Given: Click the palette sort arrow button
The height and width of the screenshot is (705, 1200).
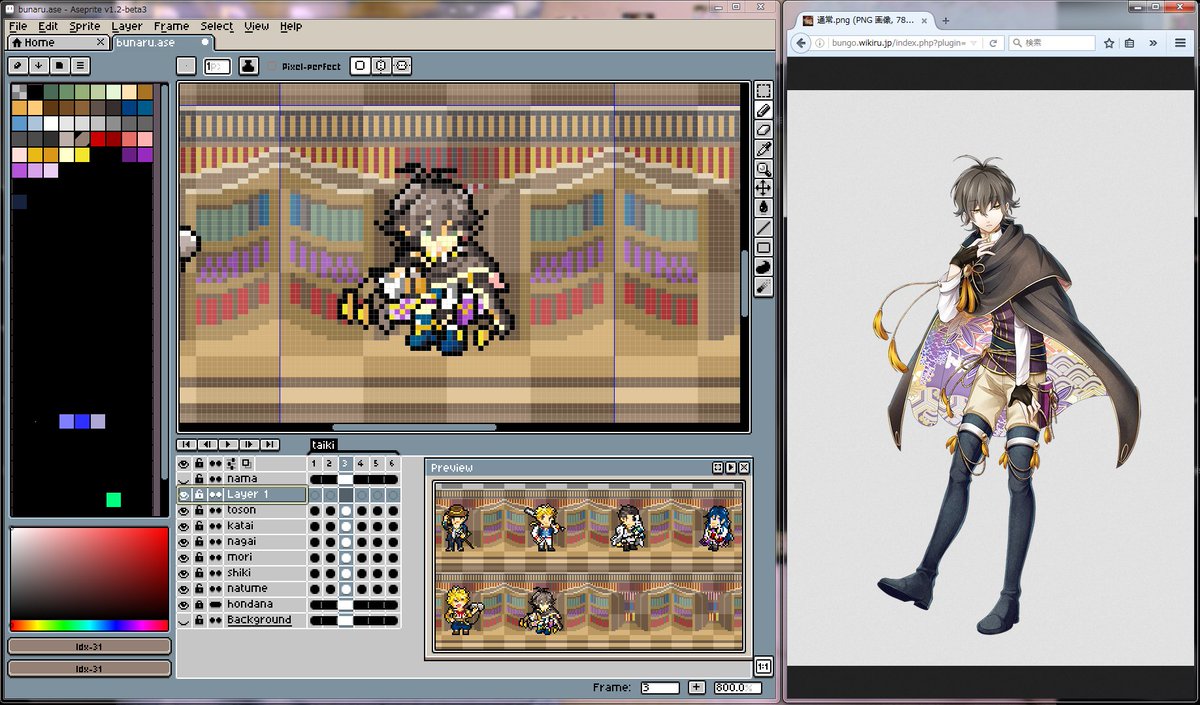Looking at the screenshot, I should tap(38, 66).
